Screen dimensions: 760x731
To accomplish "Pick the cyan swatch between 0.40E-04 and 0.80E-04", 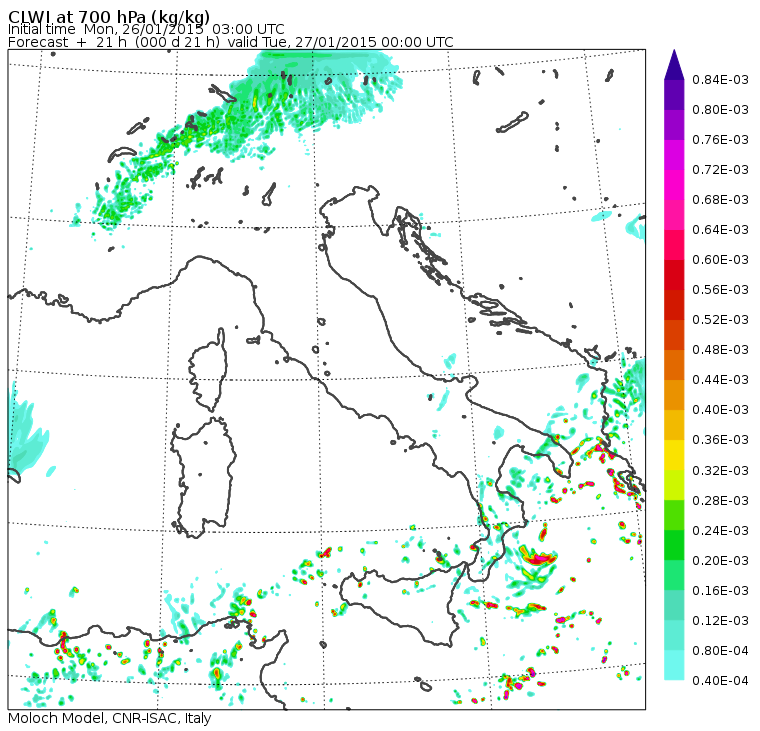I will [x=674, y=666].
